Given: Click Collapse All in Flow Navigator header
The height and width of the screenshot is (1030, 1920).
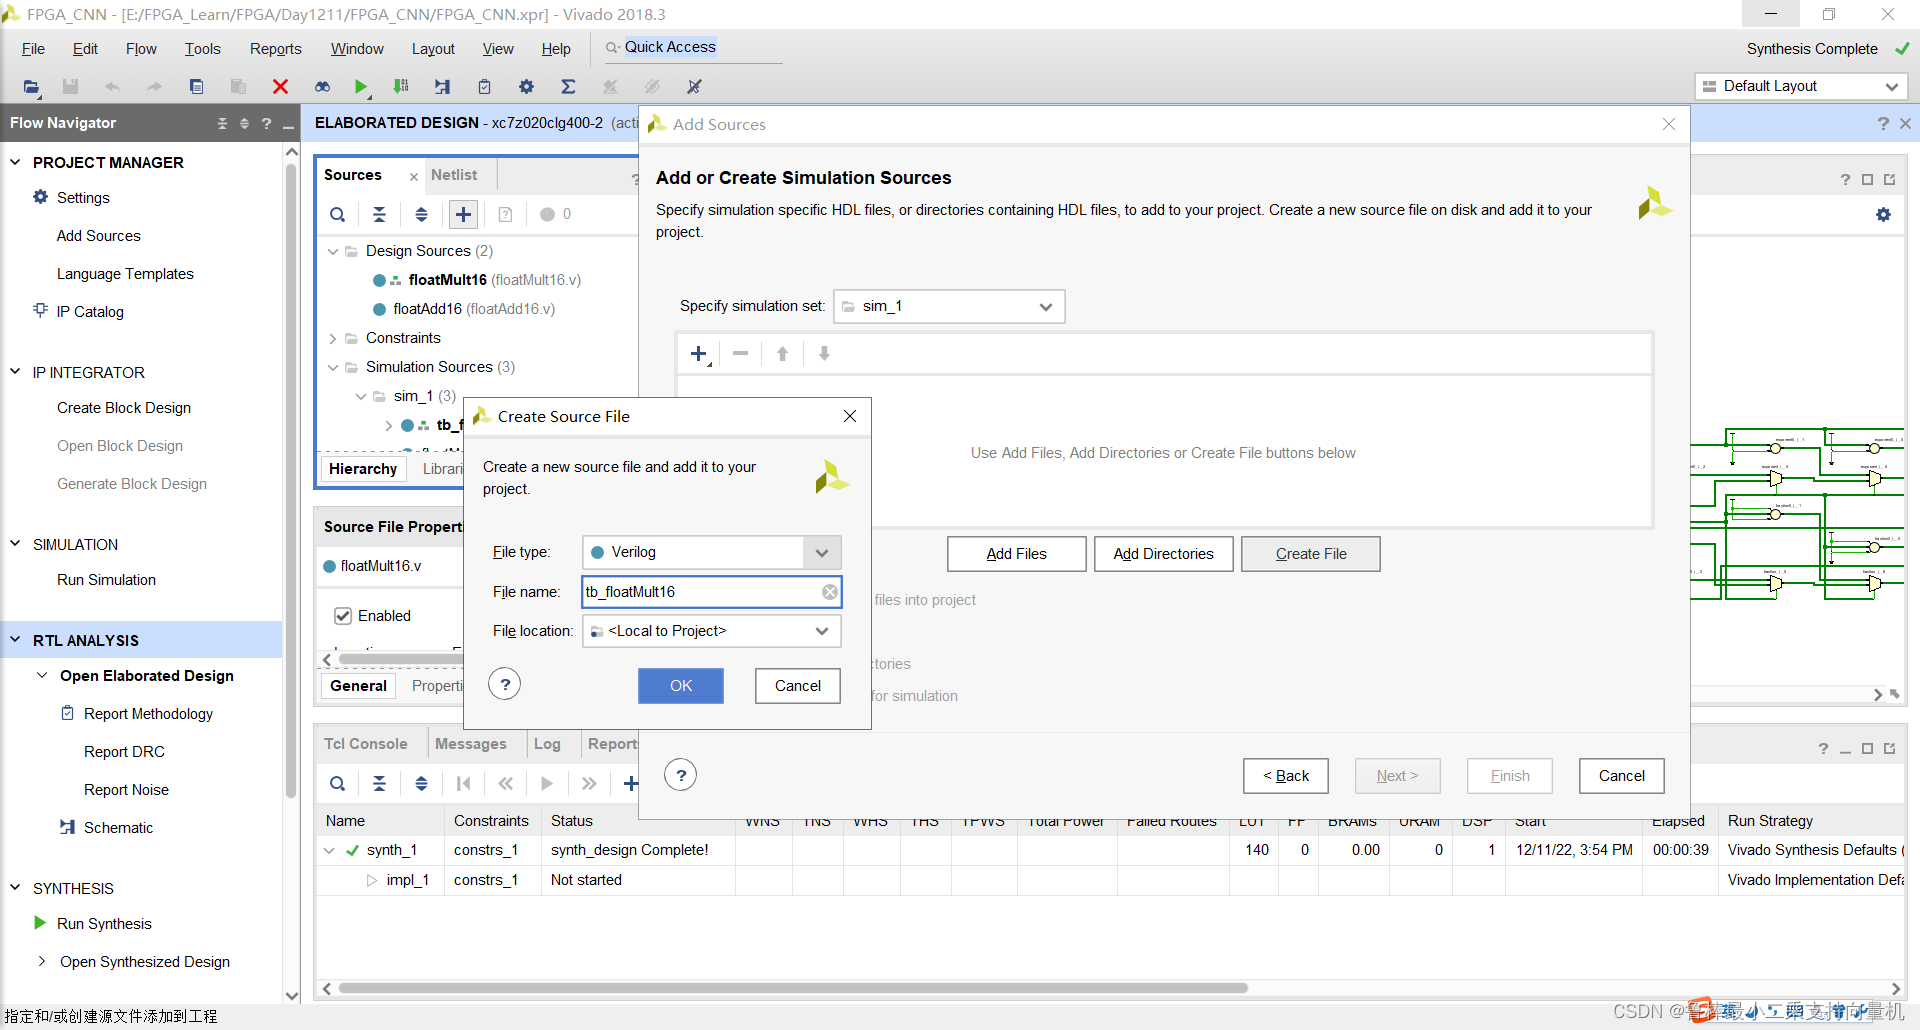Looking at the screenshot, I should coord(222,123).
